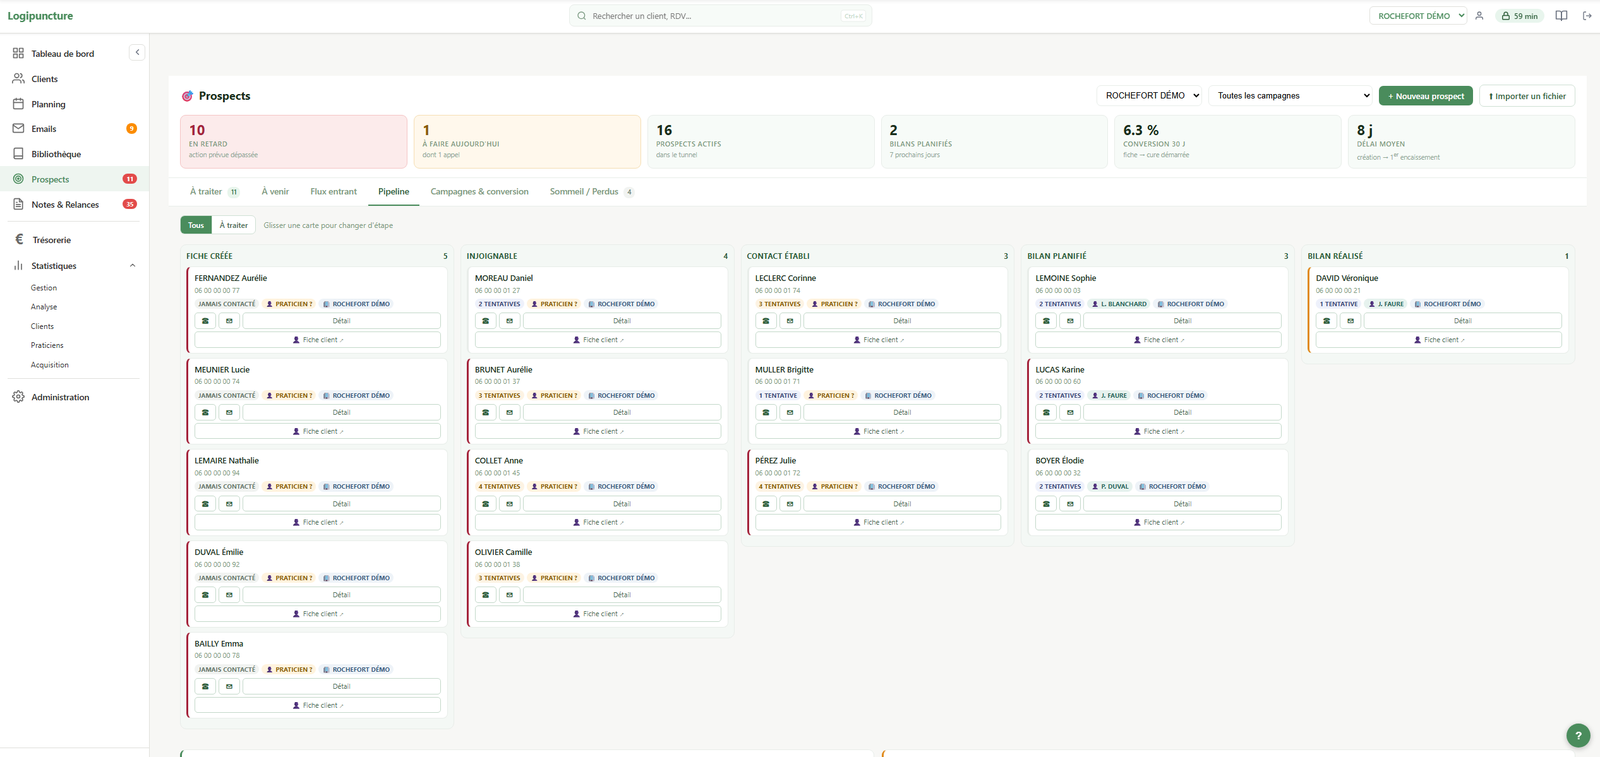Collapse the sidebar with the chevron button
Image resolution: width=1600 pixels, height=757 pixels.
click(137, 53)
